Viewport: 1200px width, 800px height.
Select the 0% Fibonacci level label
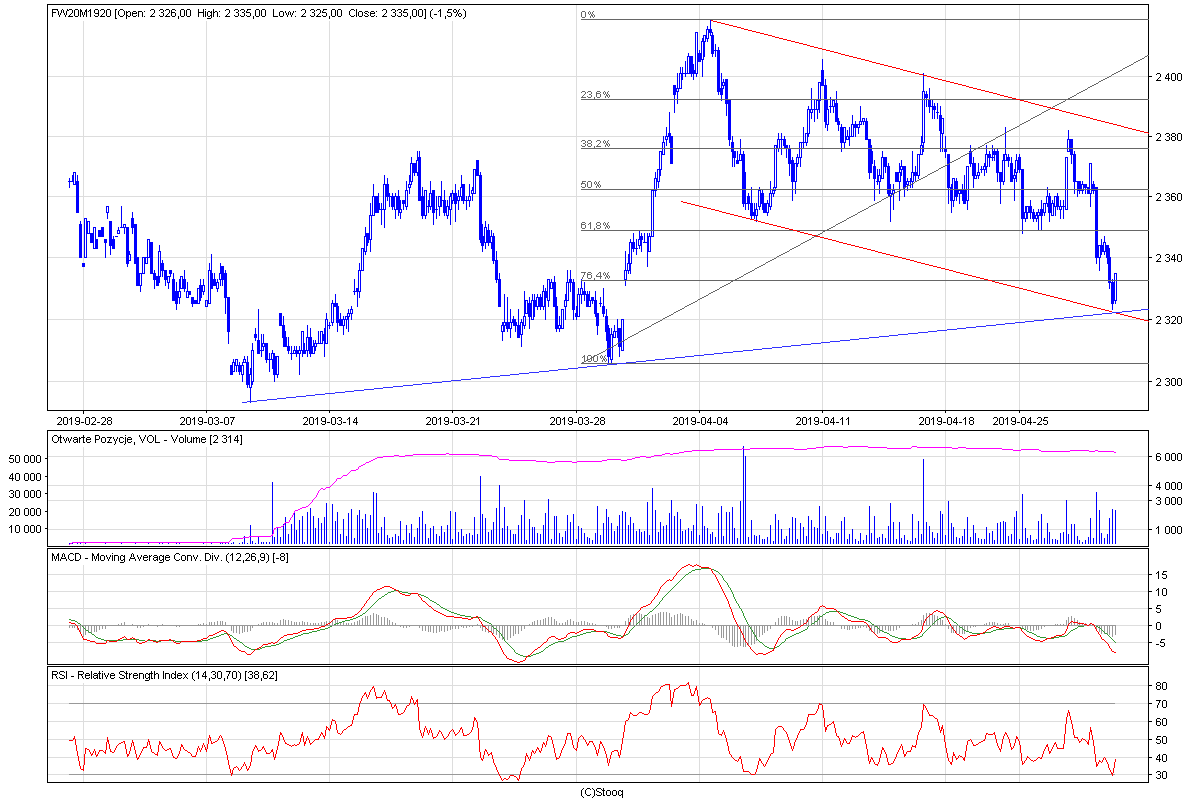tap(588, 15)
